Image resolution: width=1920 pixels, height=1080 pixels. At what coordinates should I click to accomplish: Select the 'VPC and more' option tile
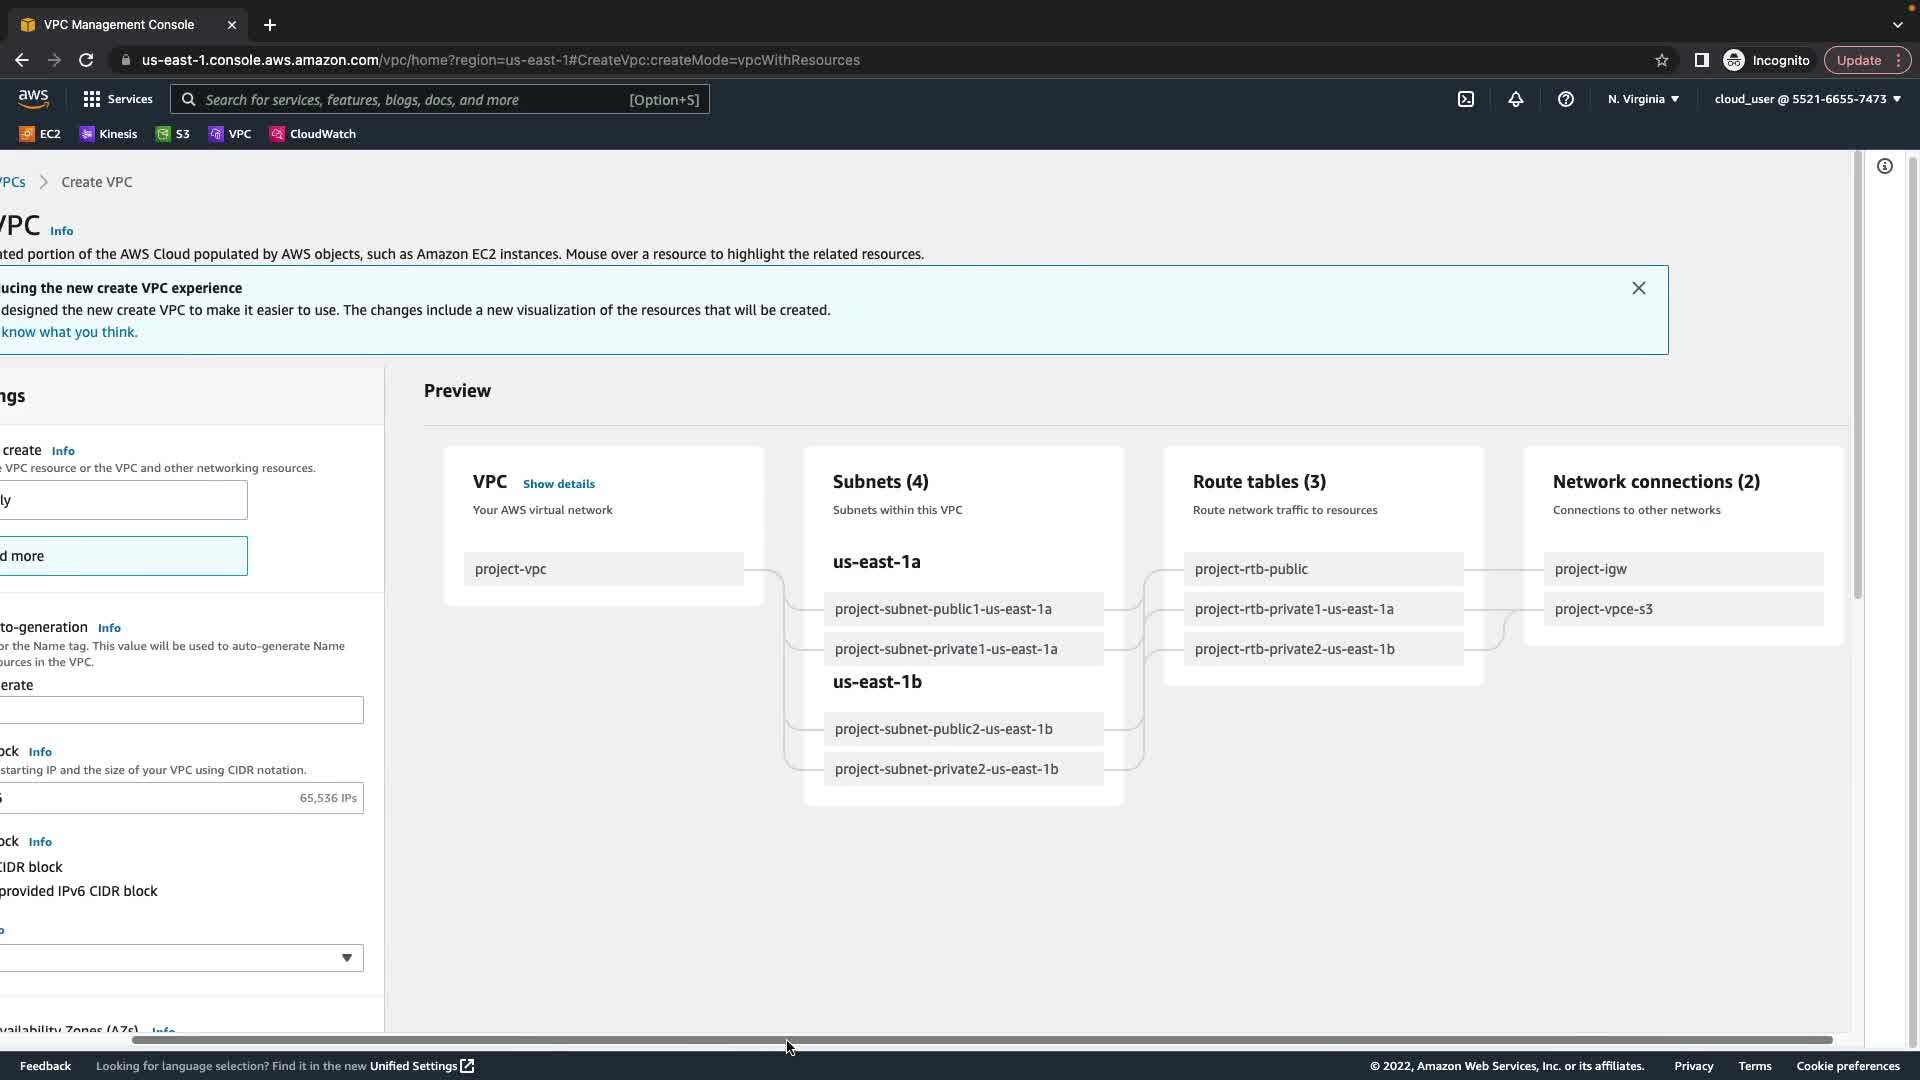pyautogui.click(x=120, y=556)
